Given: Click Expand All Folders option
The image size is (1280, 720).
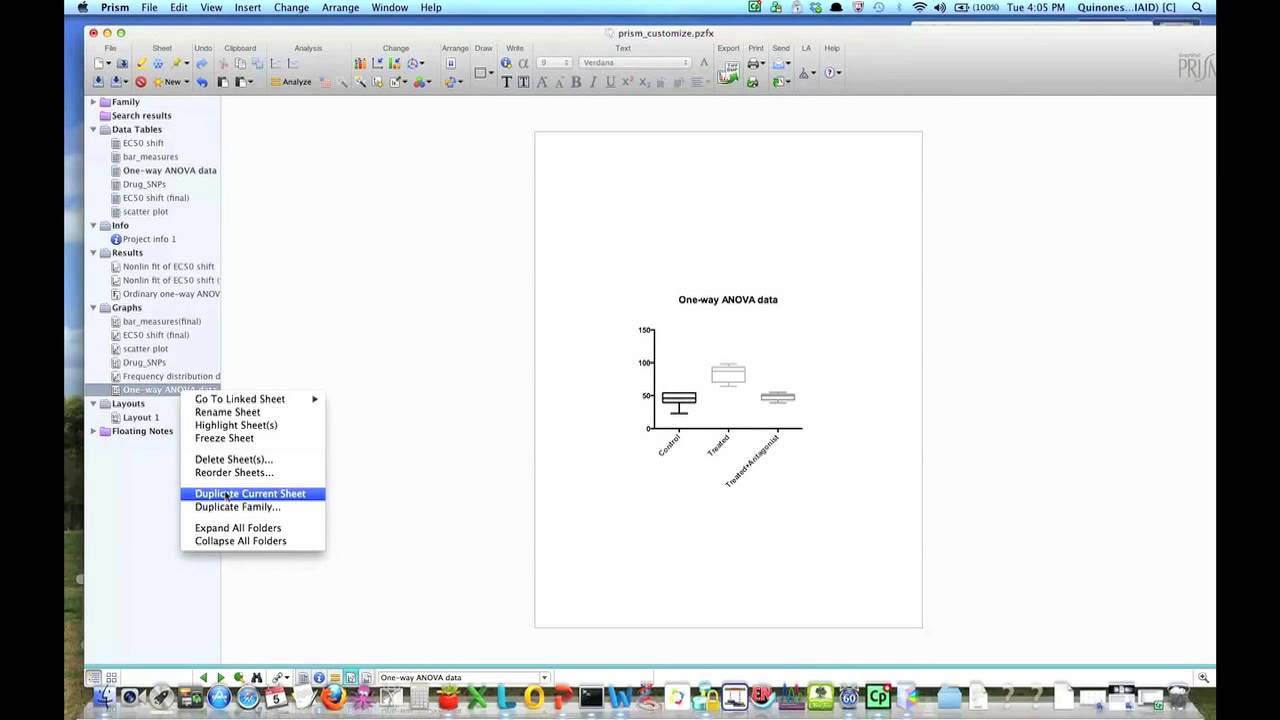Looking at the screenshot, I should click(x=238, y=527).
